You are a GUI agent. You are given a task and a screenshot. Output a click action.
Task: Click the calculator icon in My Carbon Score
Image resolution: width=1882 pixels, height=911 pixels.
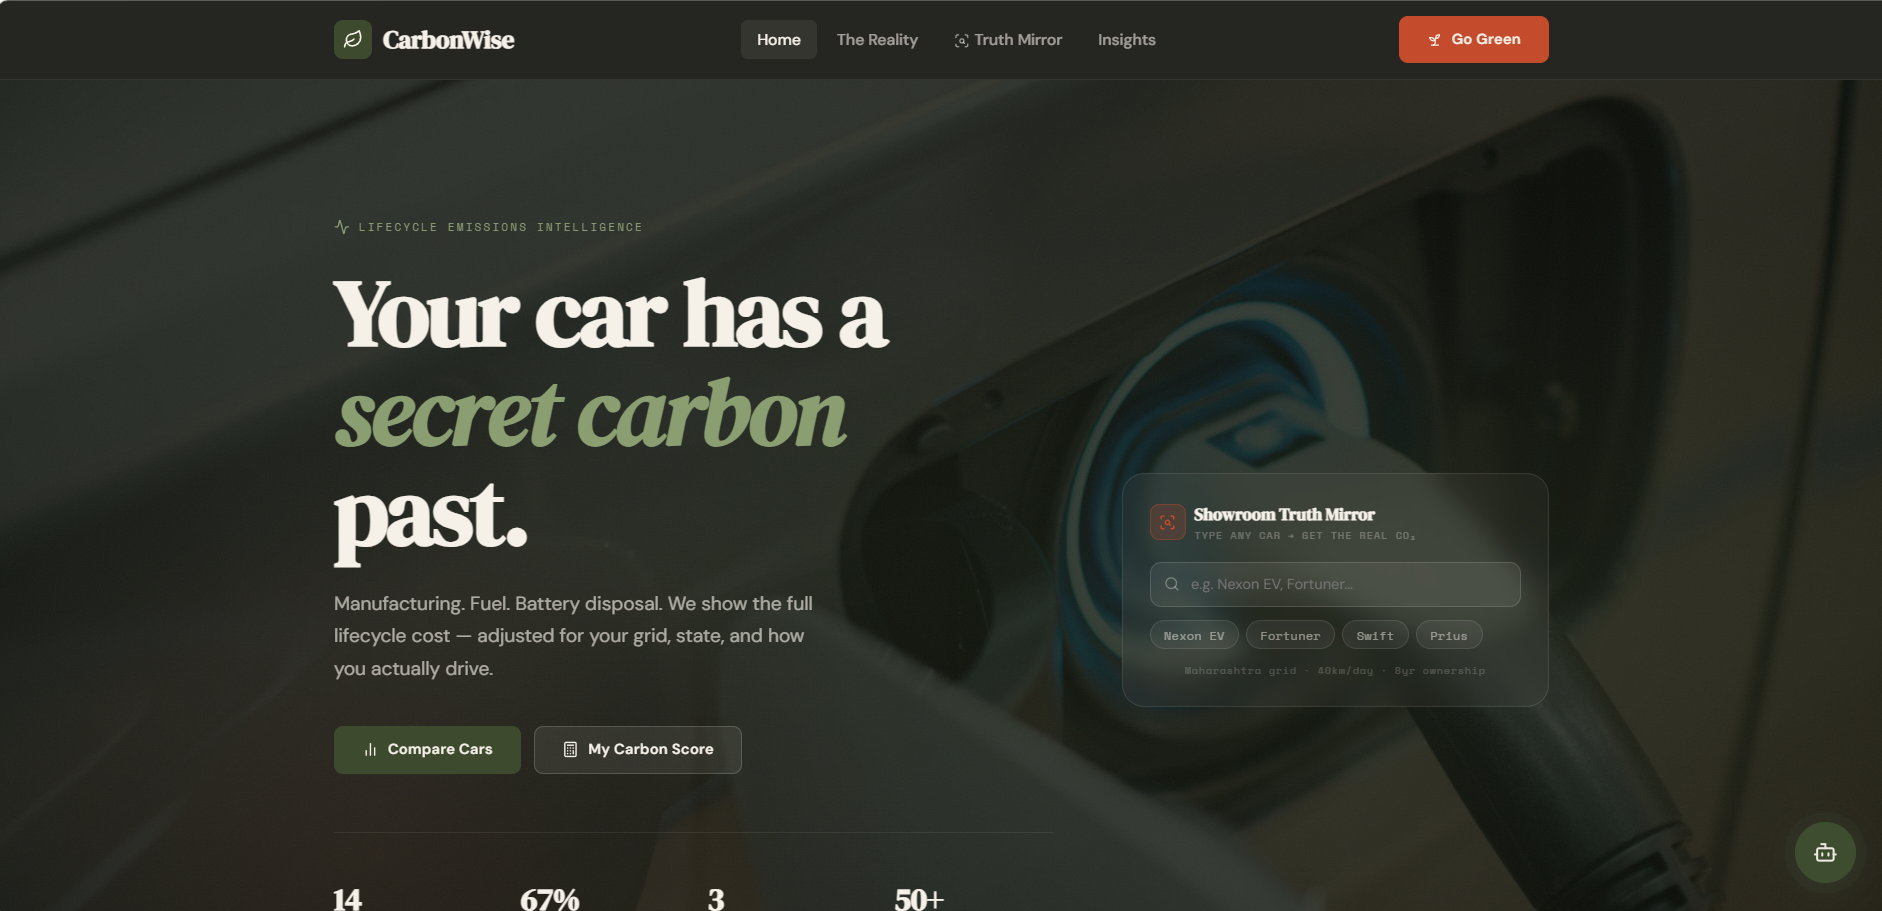[x=570, y=750]
